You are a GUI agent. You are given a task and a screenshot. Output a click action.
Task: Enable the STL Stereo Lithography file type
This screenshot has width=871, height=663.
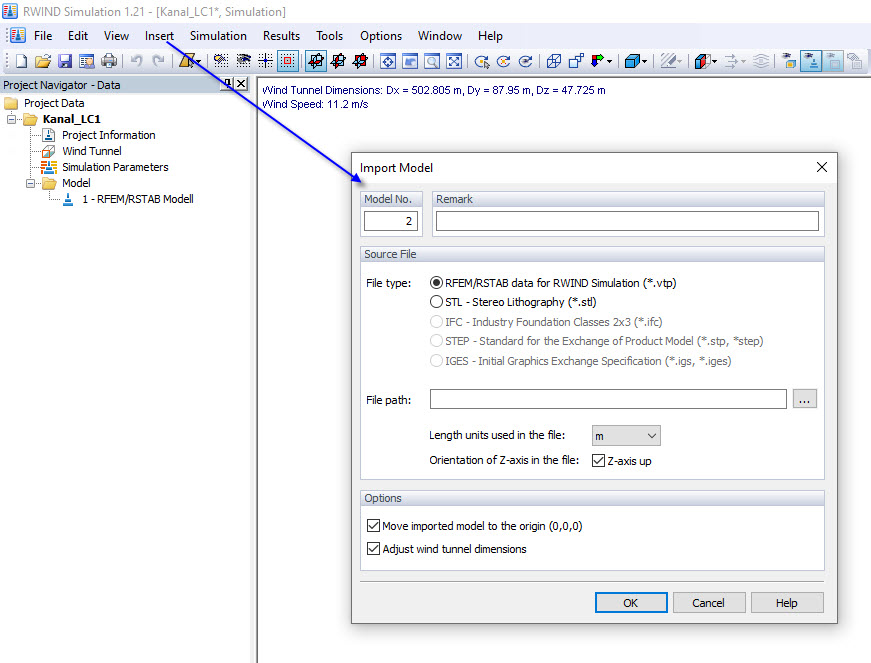pos(435,301)
